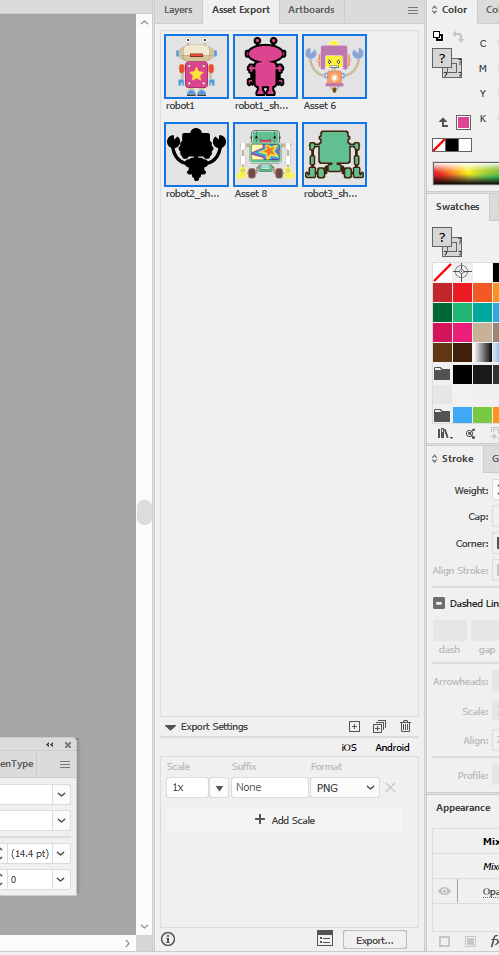499x955 pixels.
Task: Click the first swatch group folder icon
Action: pyautogui.click(x=442, y=374)
